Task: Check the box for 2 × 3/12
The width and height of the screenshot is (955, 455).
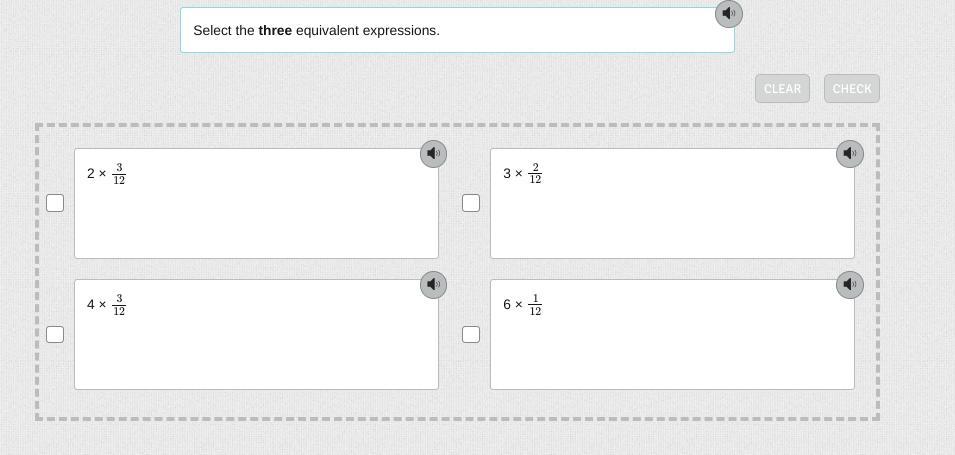Action: point(55,203)
